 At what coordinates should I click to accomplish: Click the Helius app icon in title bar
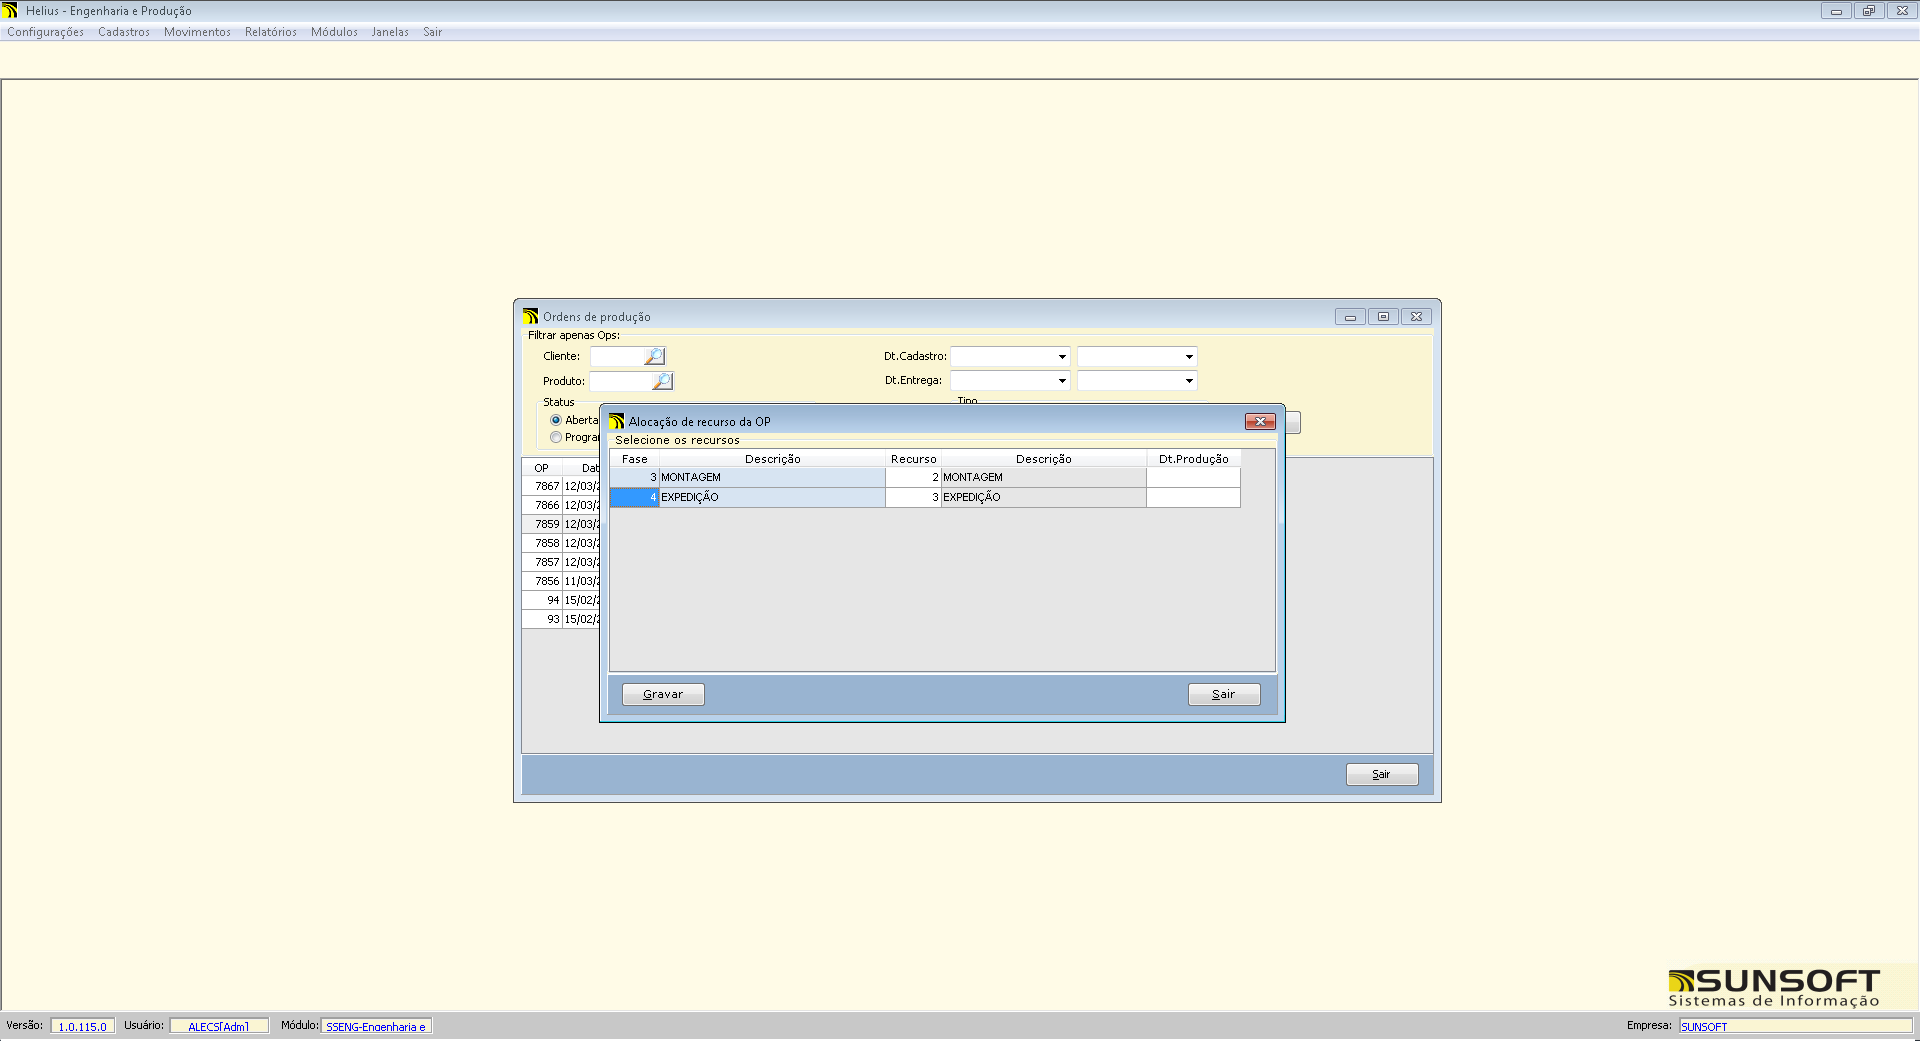tap(11, 10)
